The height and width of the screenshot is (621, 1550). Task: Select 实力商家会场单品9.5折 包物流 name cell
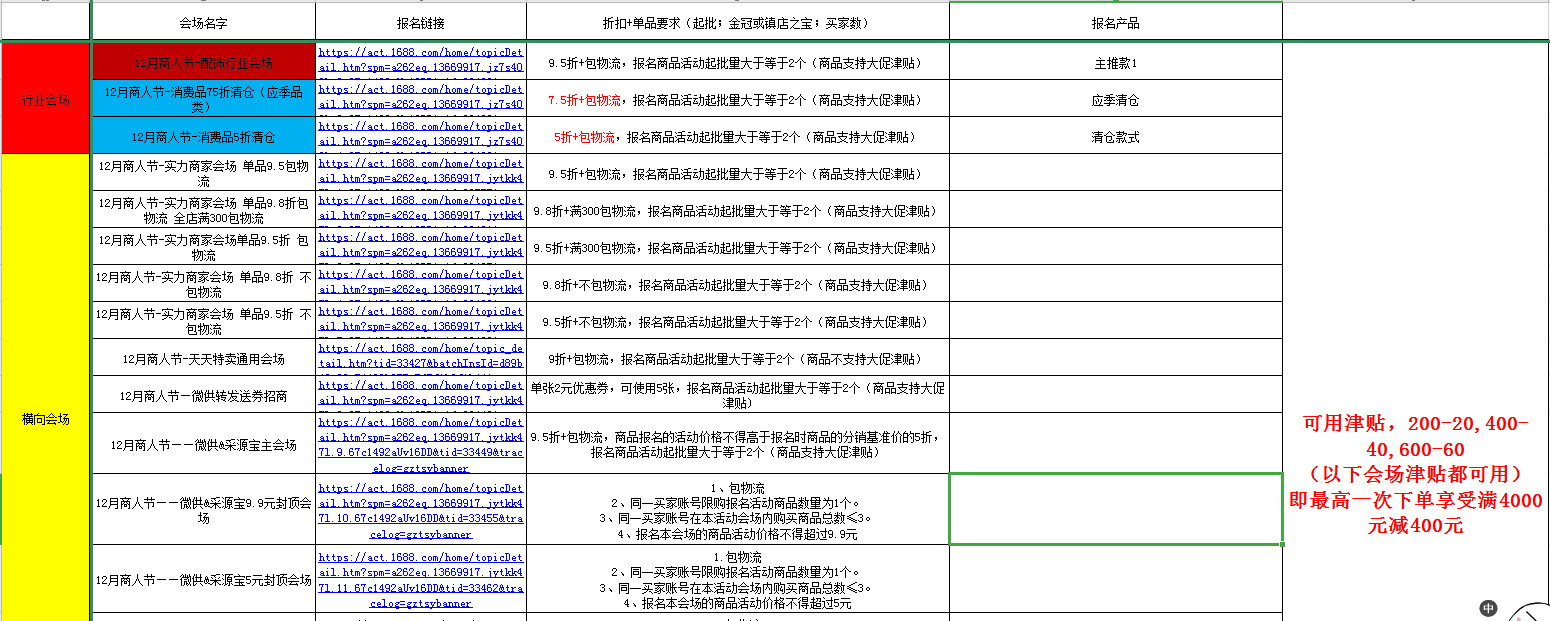pos(203,247)
